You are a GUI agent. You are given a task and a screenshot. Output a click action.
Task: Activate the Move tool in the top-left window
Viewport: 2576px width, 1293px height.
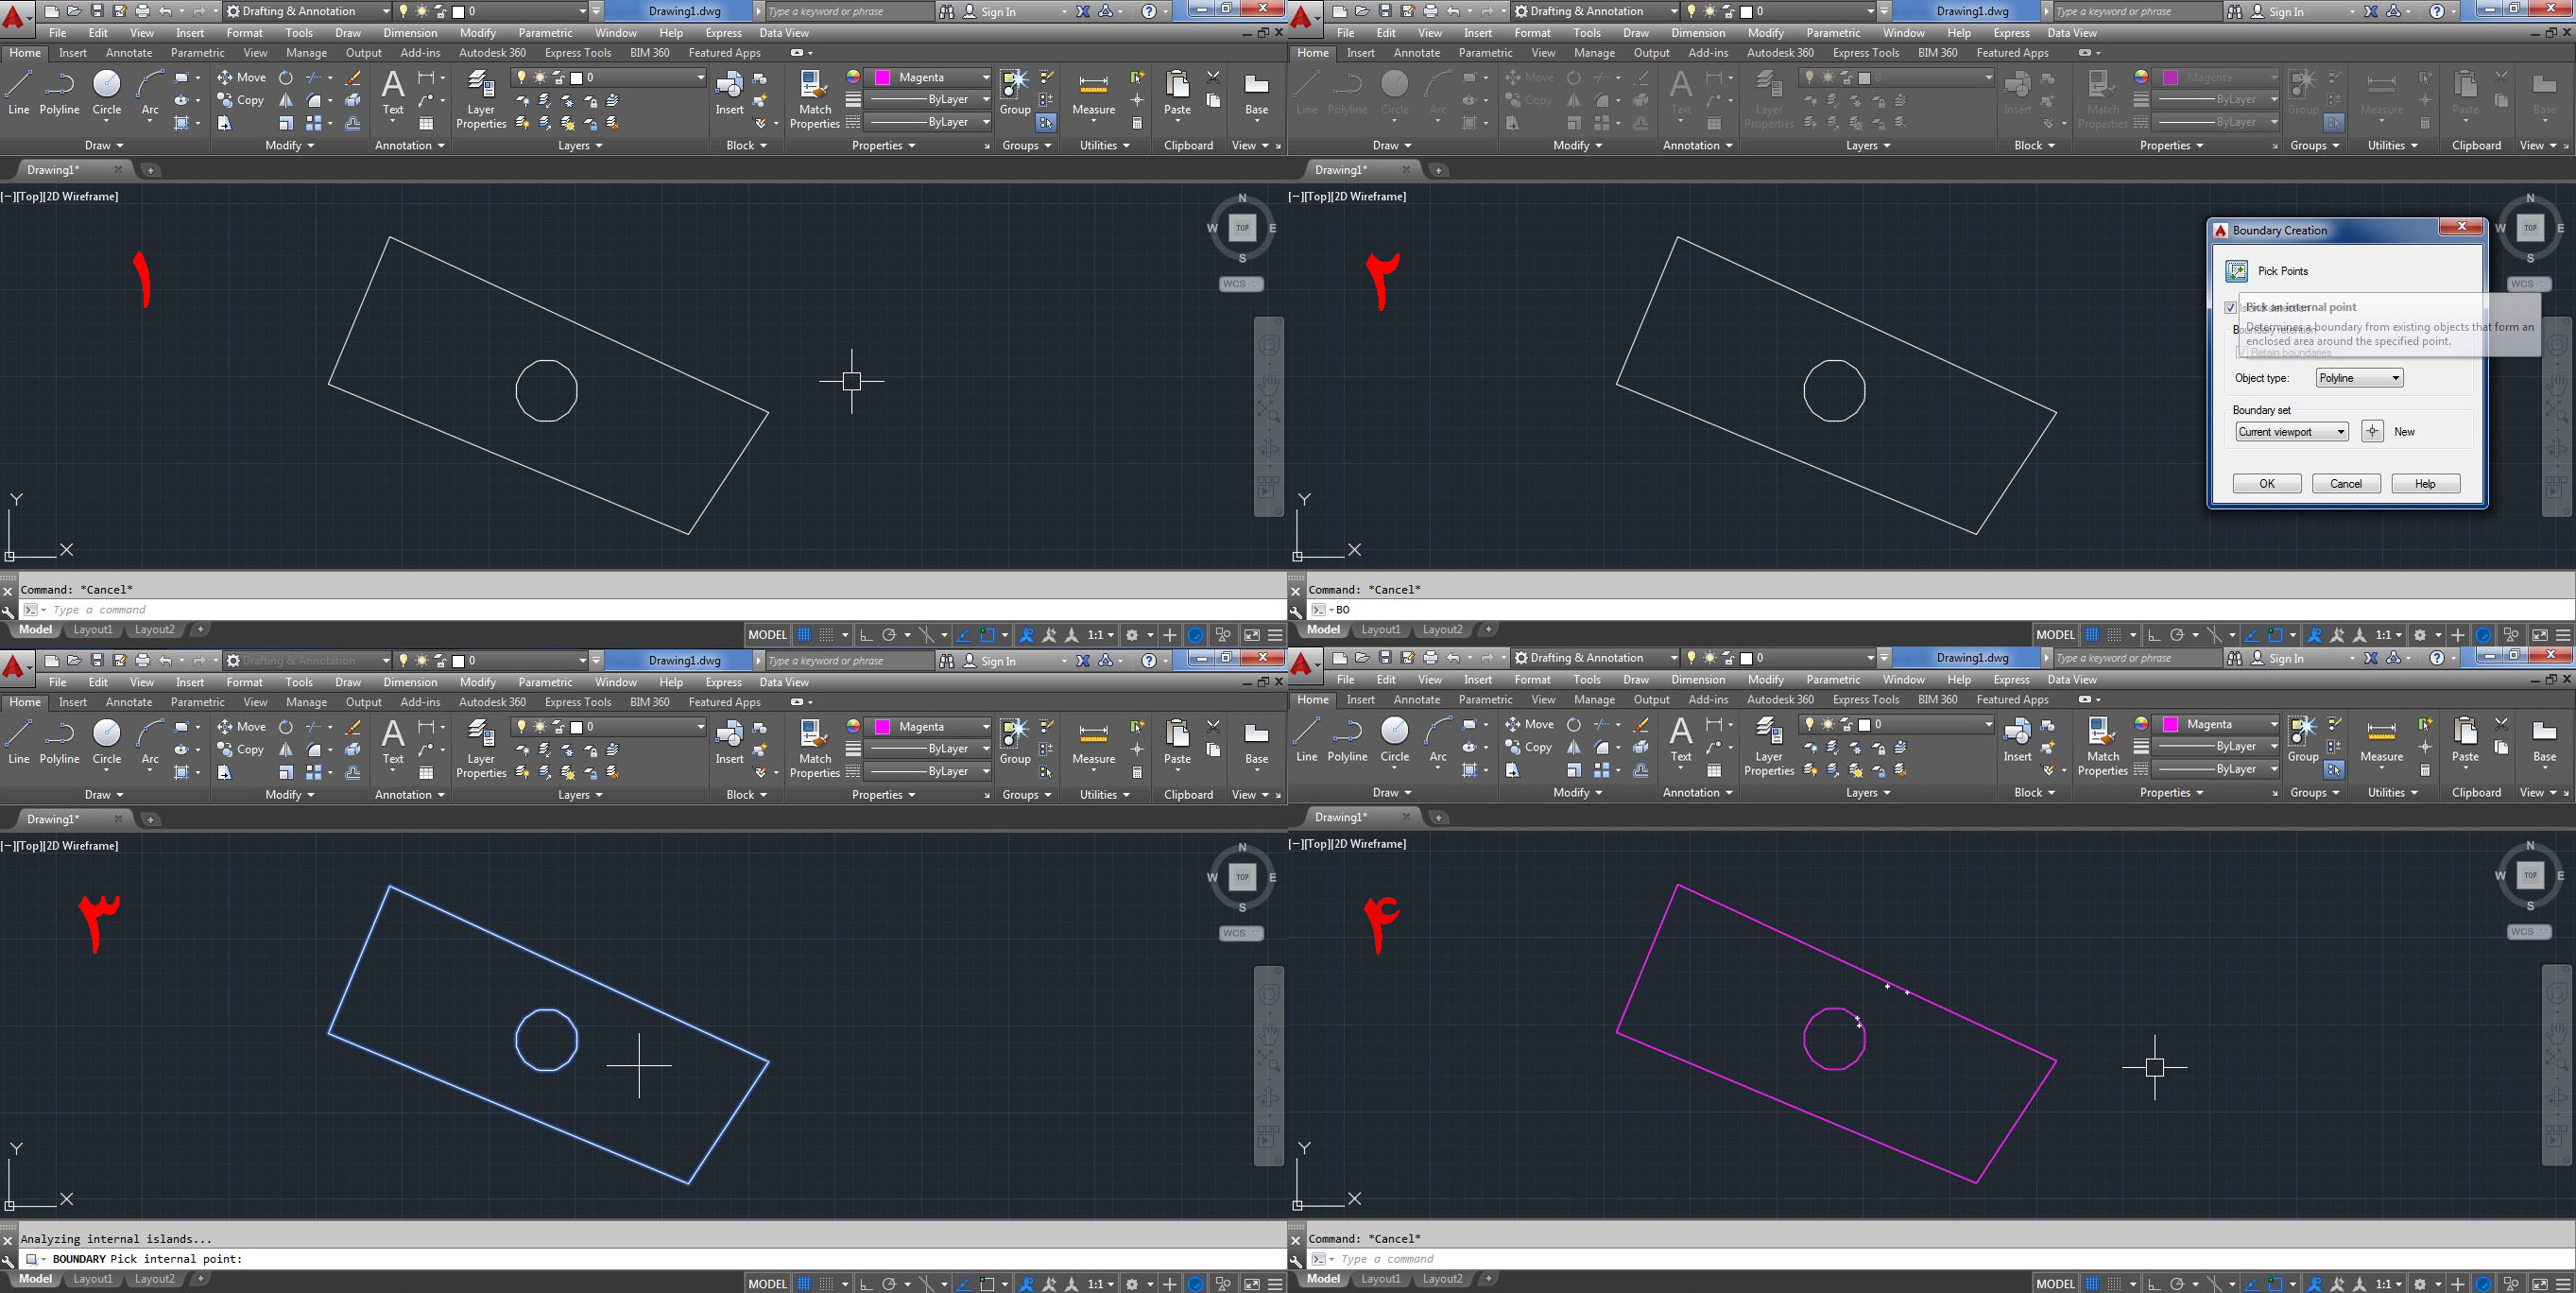(x=241, y=77)
